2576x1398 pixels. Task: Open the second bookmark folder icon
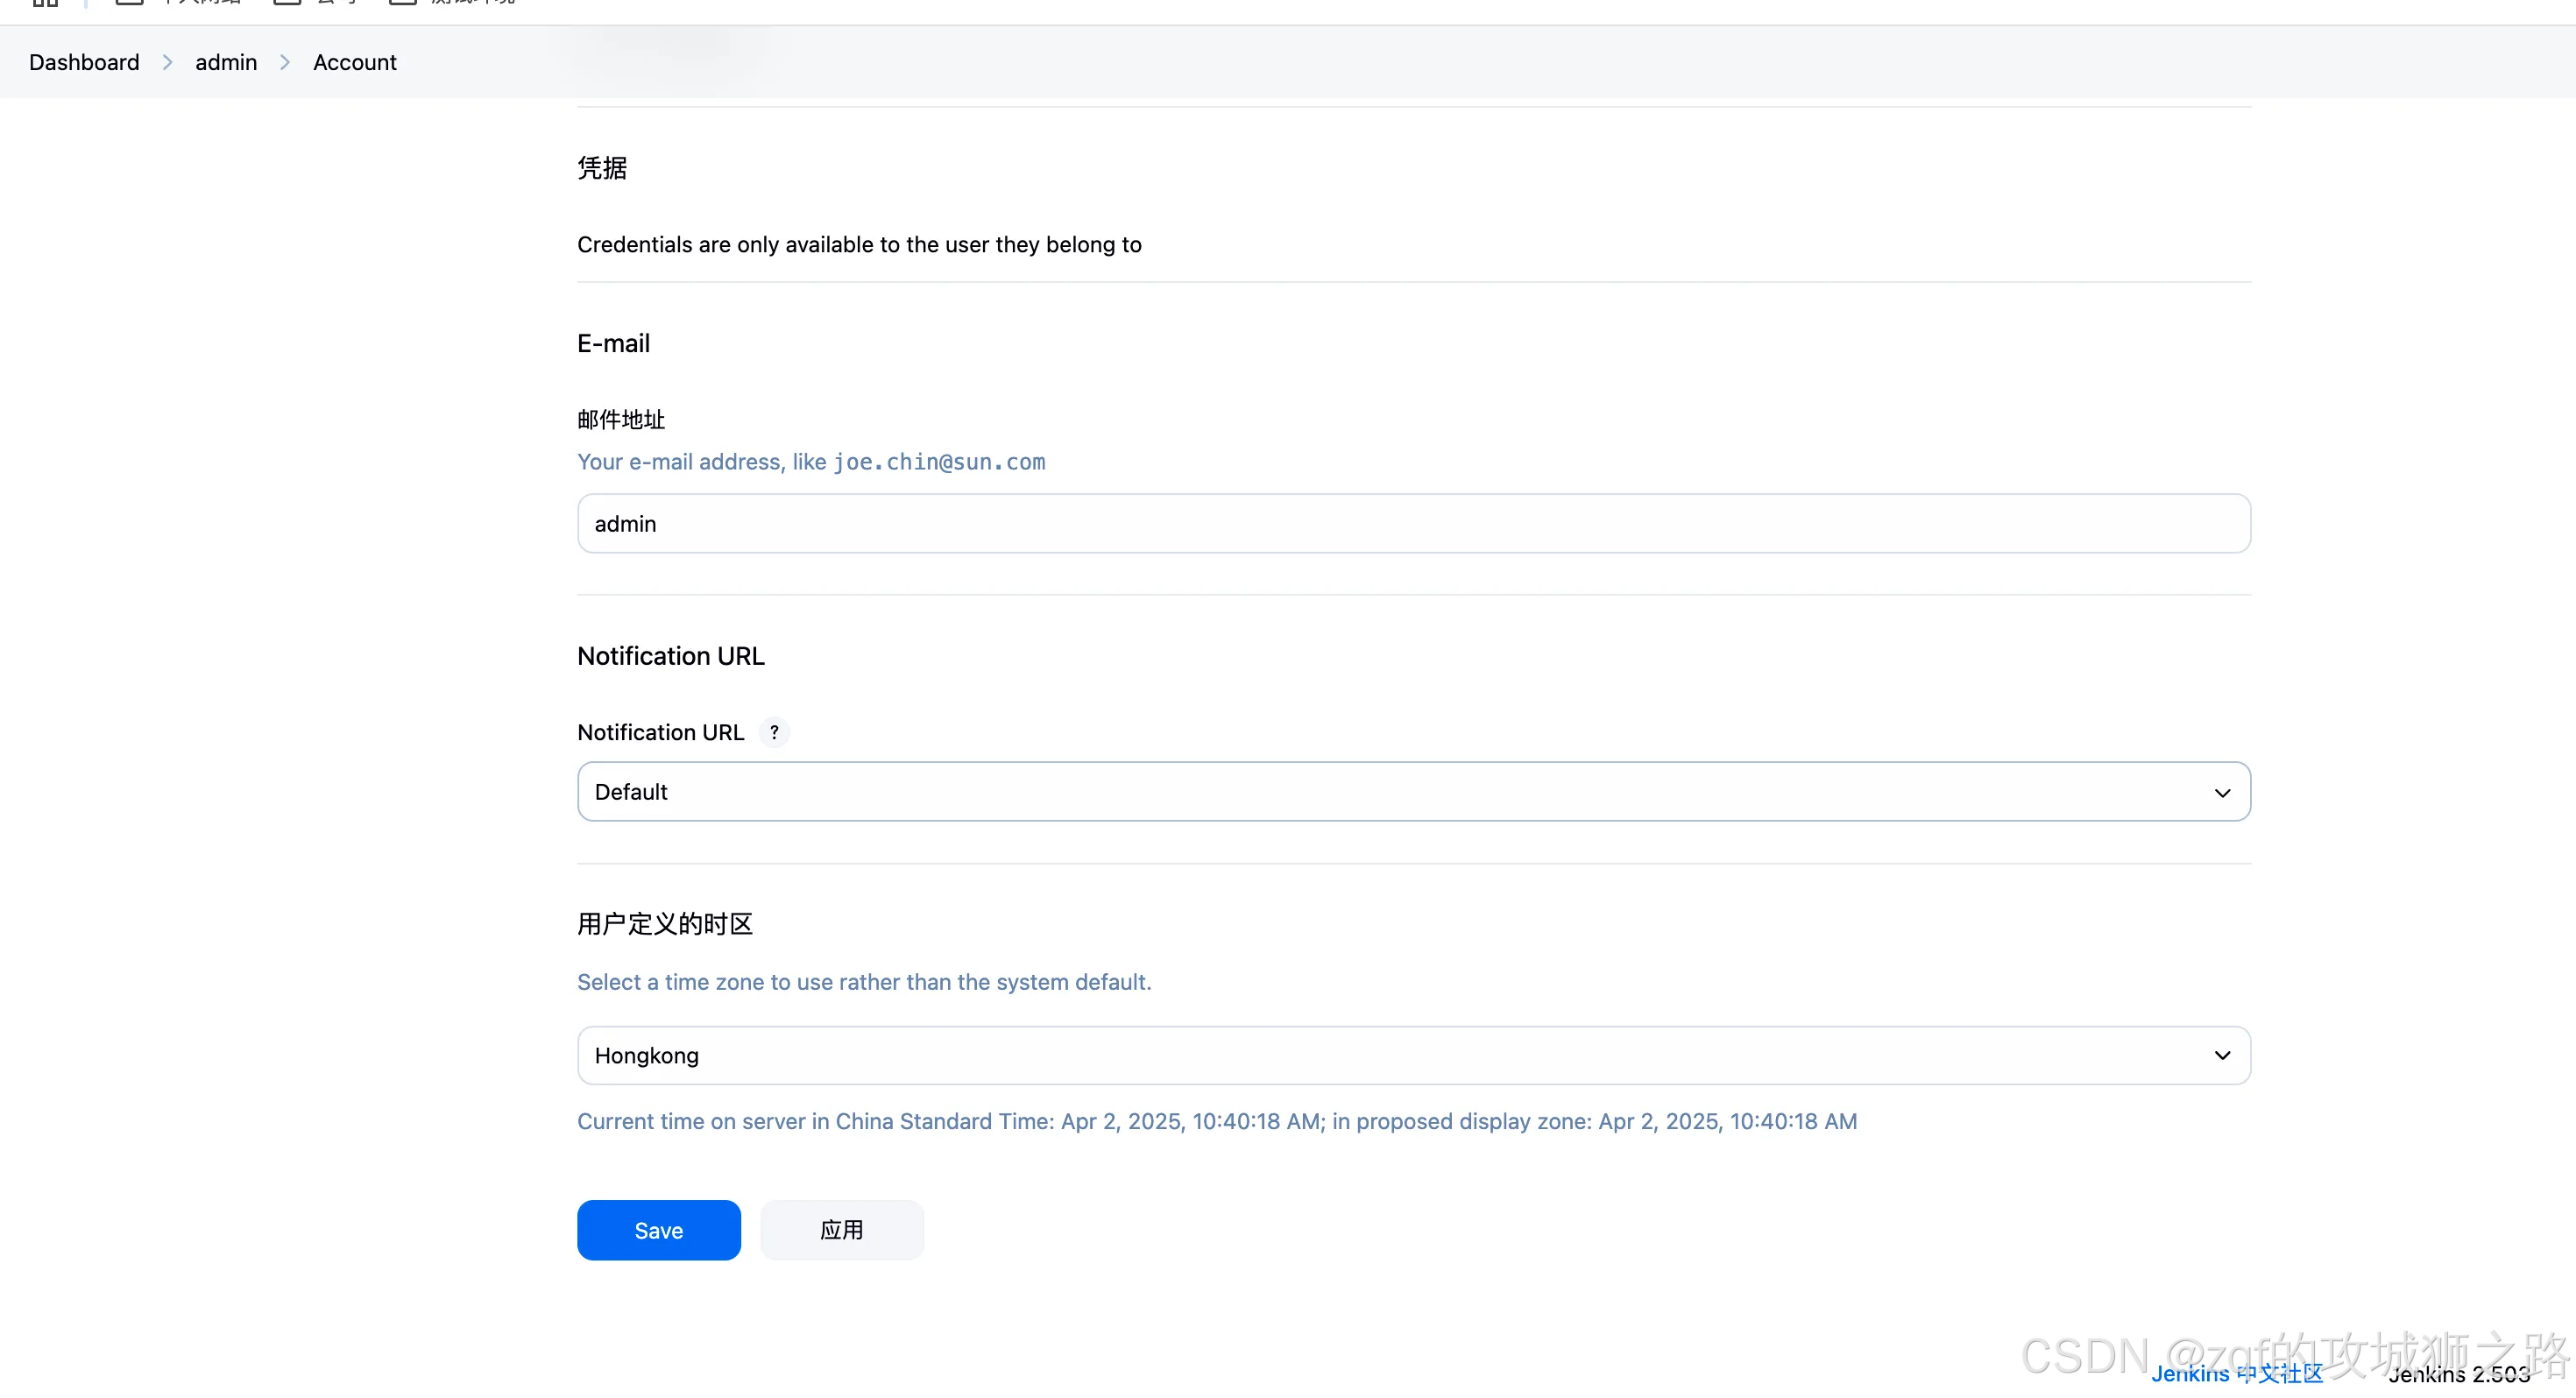click(x=287, y=3)
